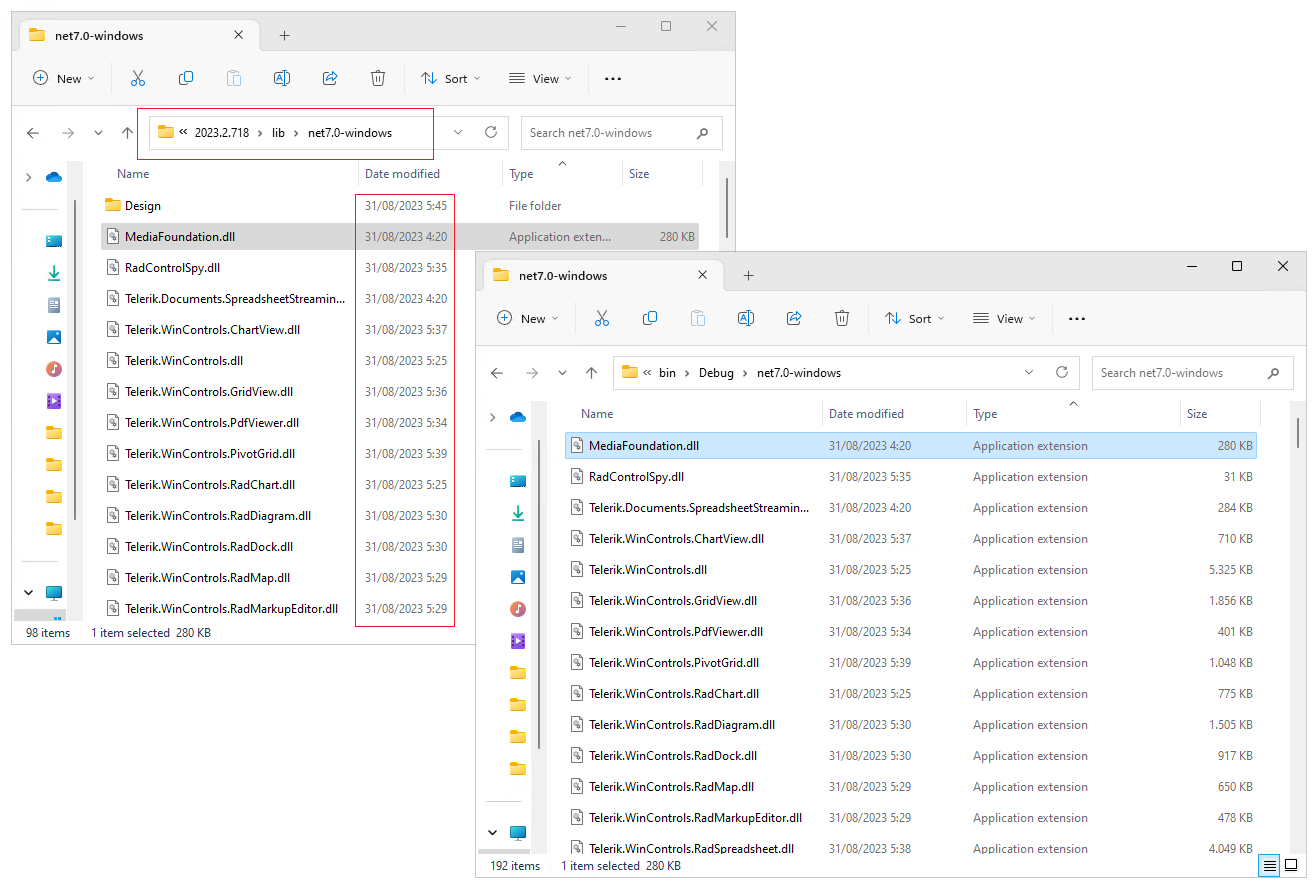Go up one folder in the Debug window

[x=591, y=373]
